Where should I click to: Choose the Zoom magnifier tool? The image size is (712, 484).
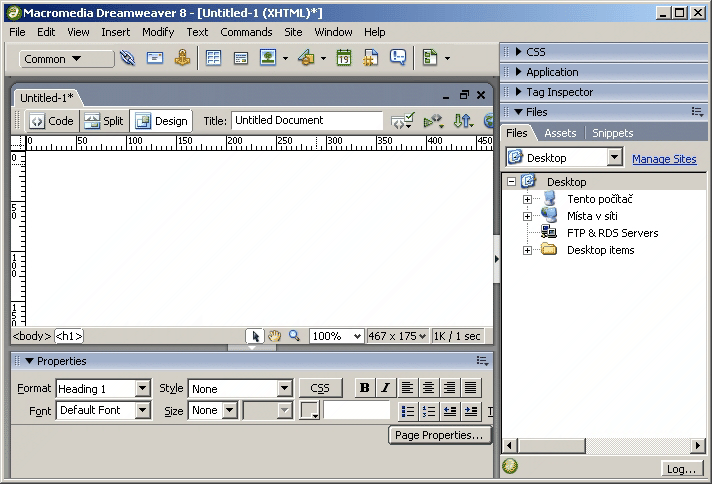point(294,336)
